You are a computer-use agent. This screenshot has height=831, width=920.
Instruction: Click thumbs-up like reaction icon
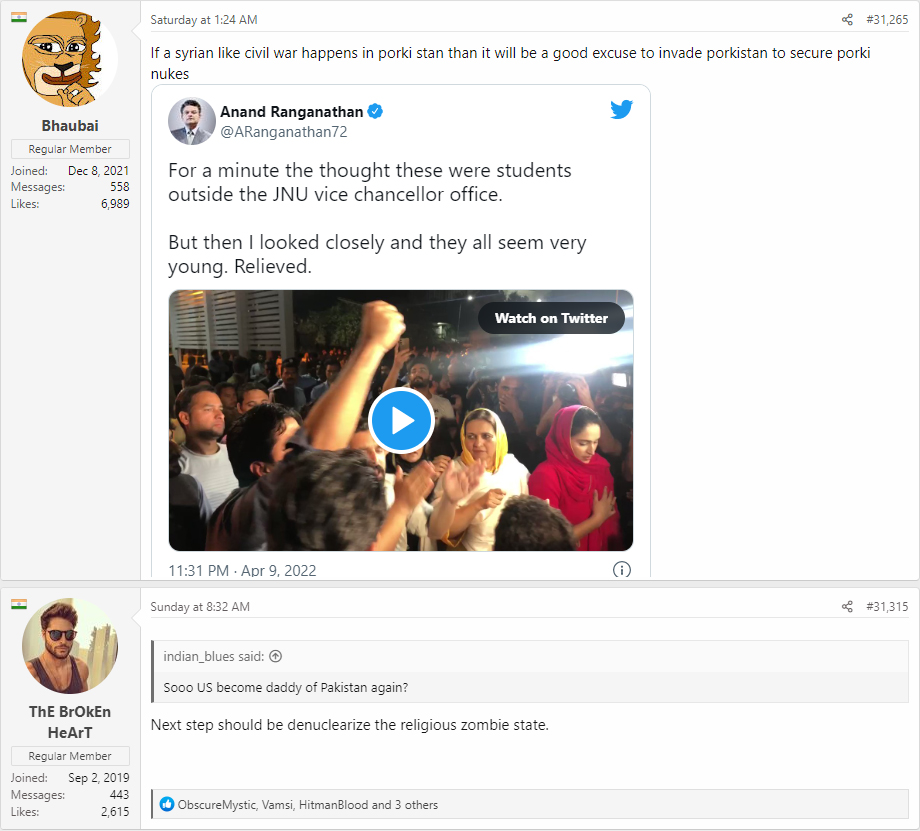[167, 804]
